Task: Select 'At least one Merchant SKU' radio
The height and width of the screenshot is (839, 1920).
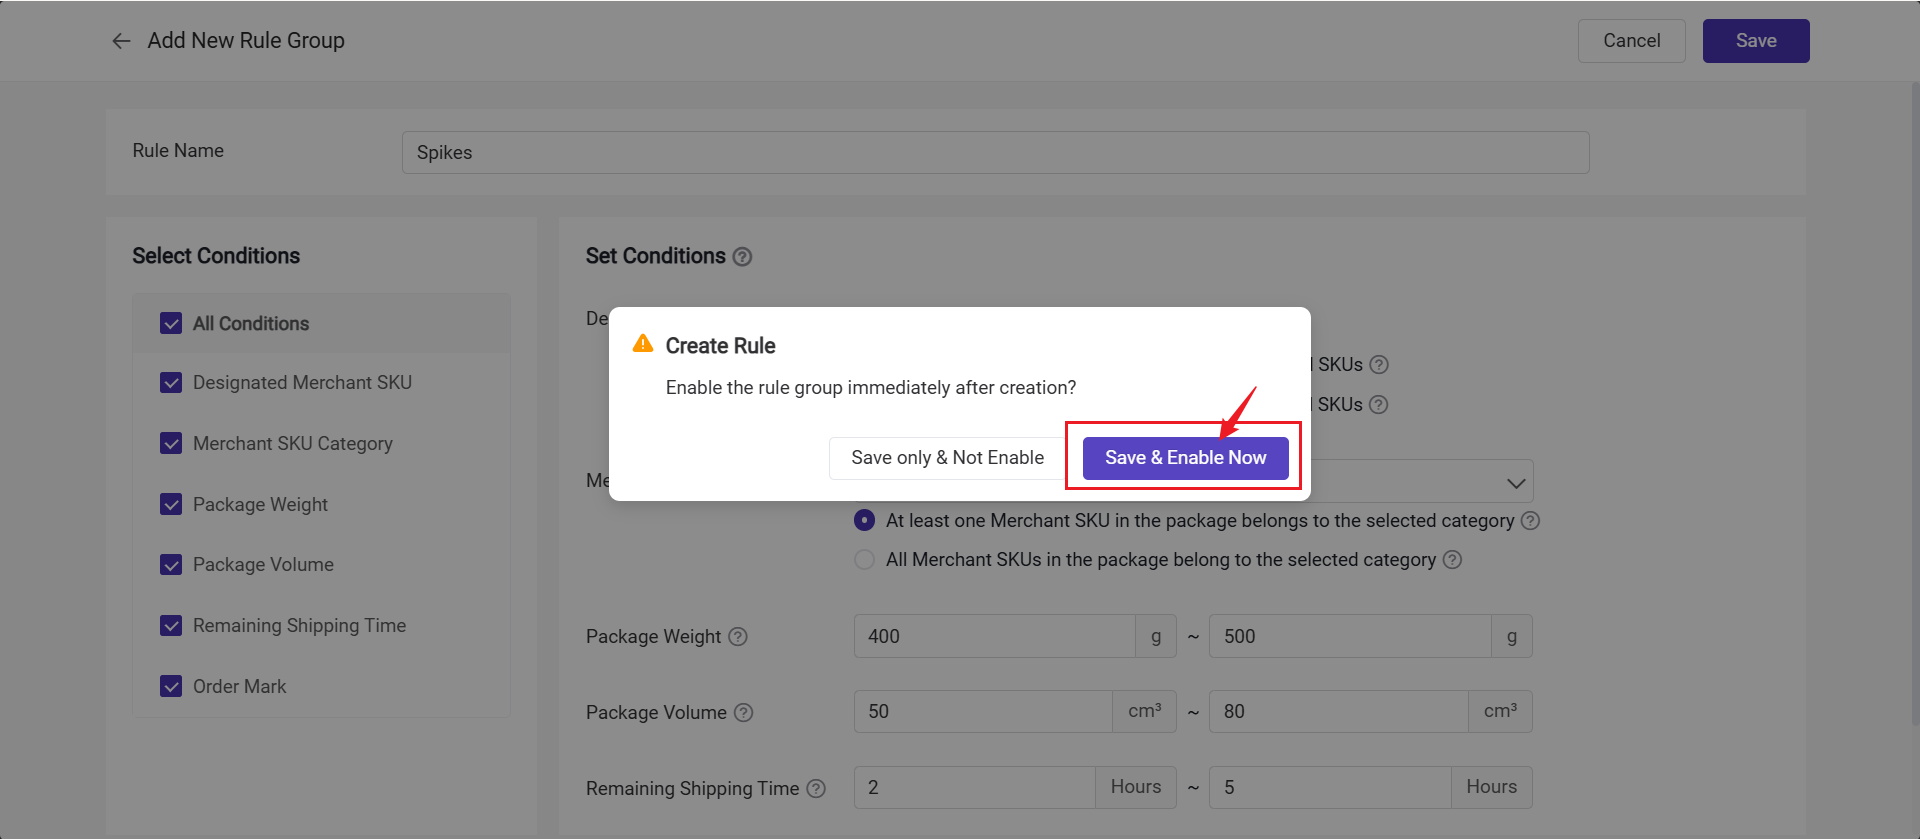Action: coord(864,521)
